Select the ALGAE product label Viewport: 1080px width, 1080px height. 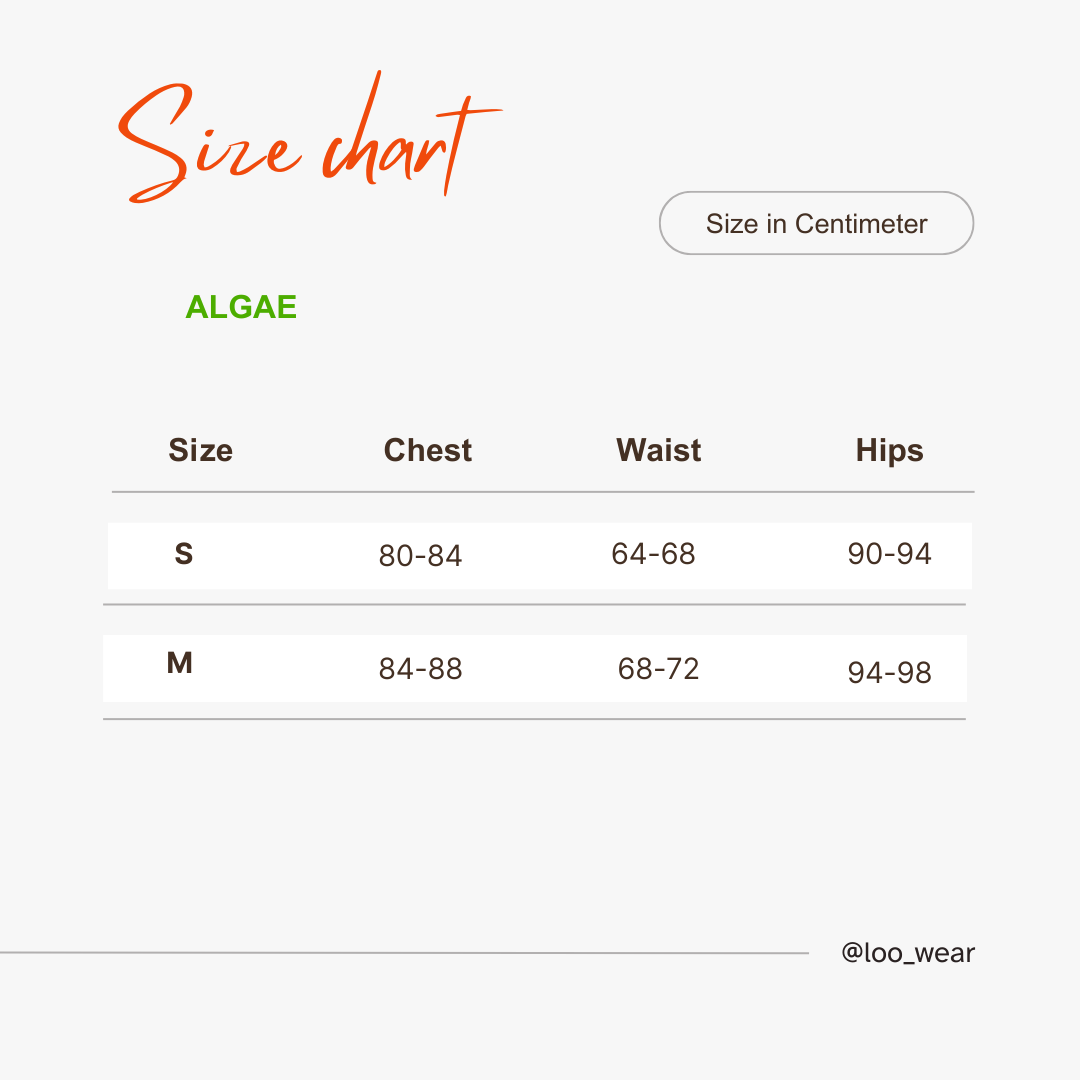point(241,307)
